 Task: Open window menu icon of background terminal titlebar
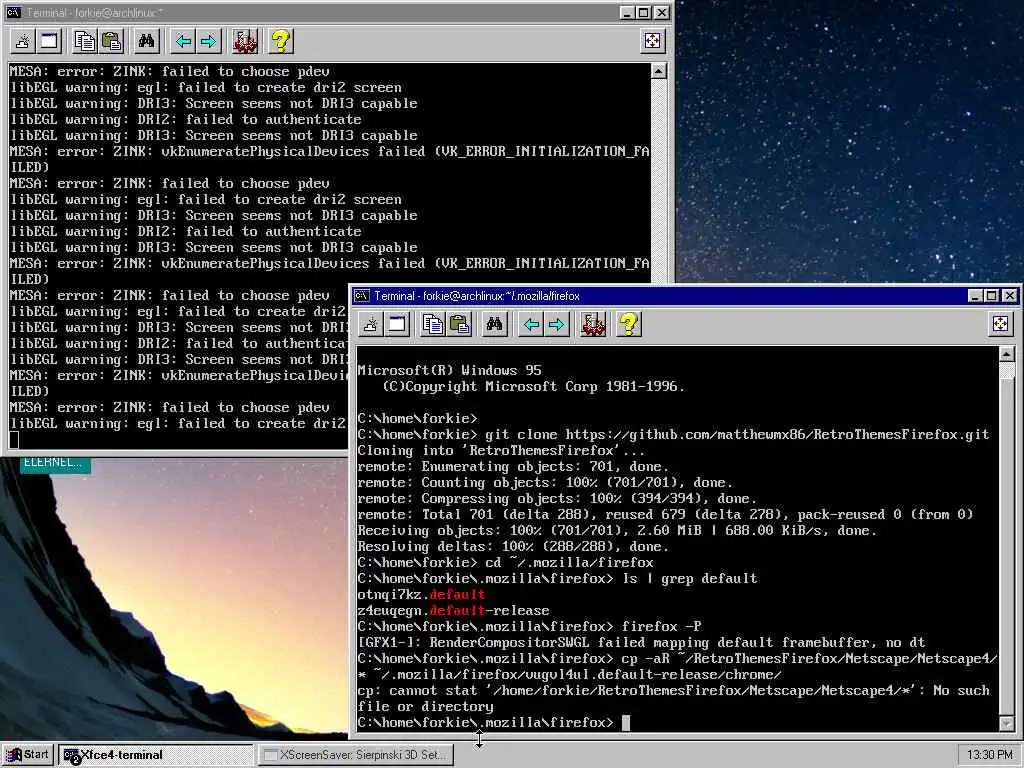point(13,12)
